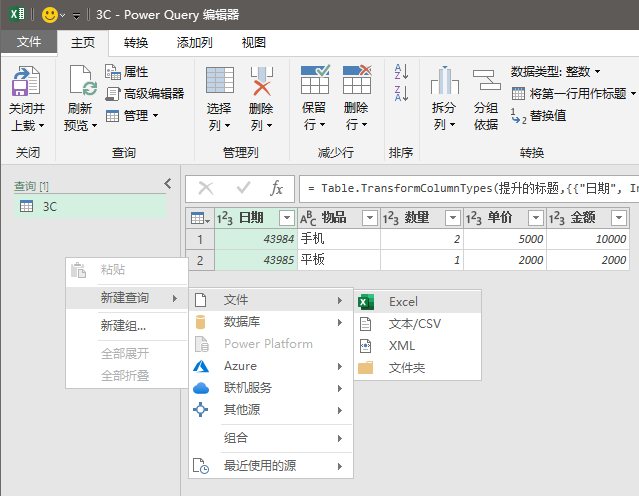Switch to the View (视图) tab
This screenshot has height=496, width=639.
[x=253, y=42]
